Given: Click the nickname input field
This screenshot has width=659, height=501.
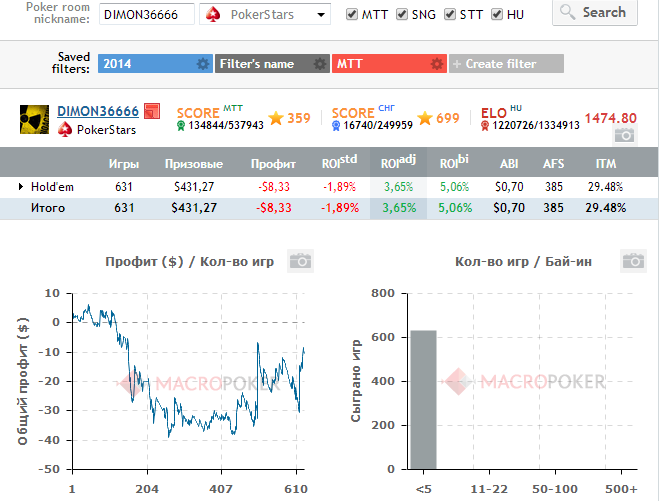Looking at the screenshot, I should [147, 14].
